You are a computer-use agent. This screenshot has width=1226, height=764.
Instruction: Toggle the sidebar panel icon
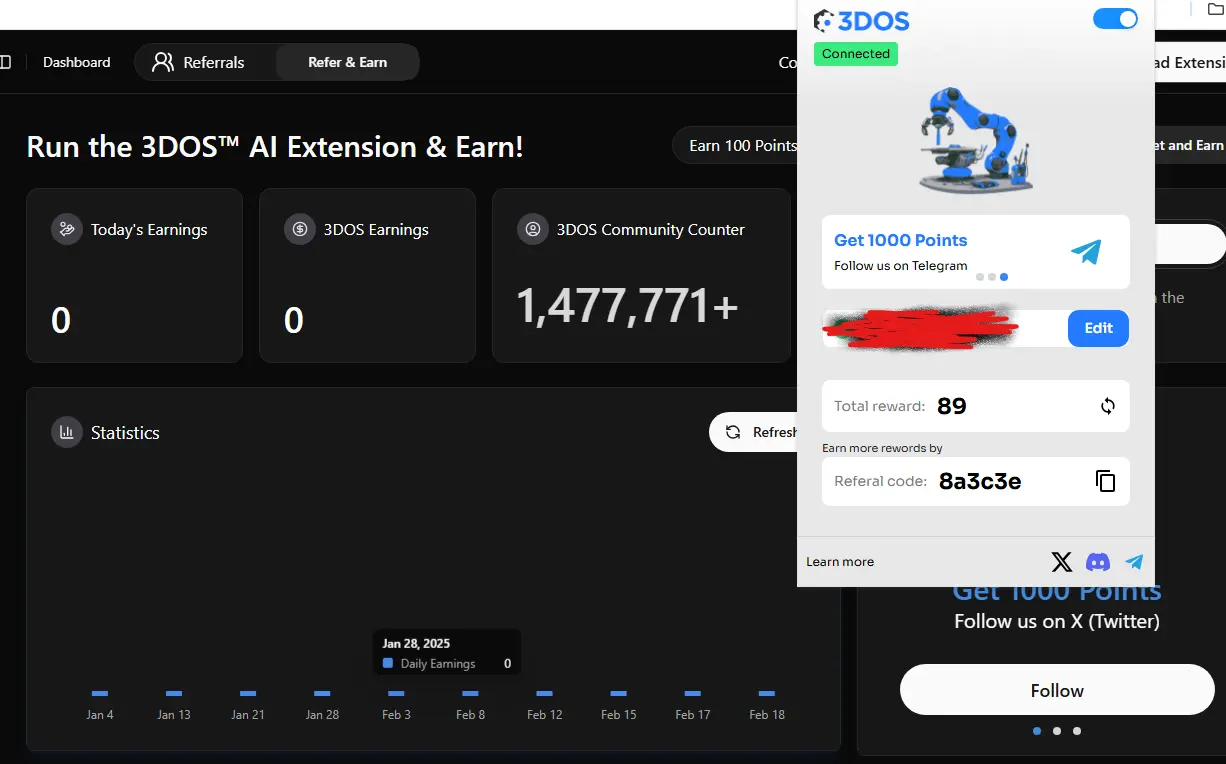click(x=5, y=62)
